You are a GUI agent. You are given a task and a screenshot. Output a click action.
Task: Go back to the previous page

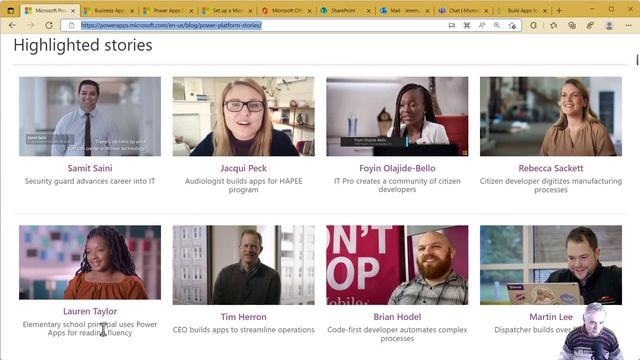[12, 25]
